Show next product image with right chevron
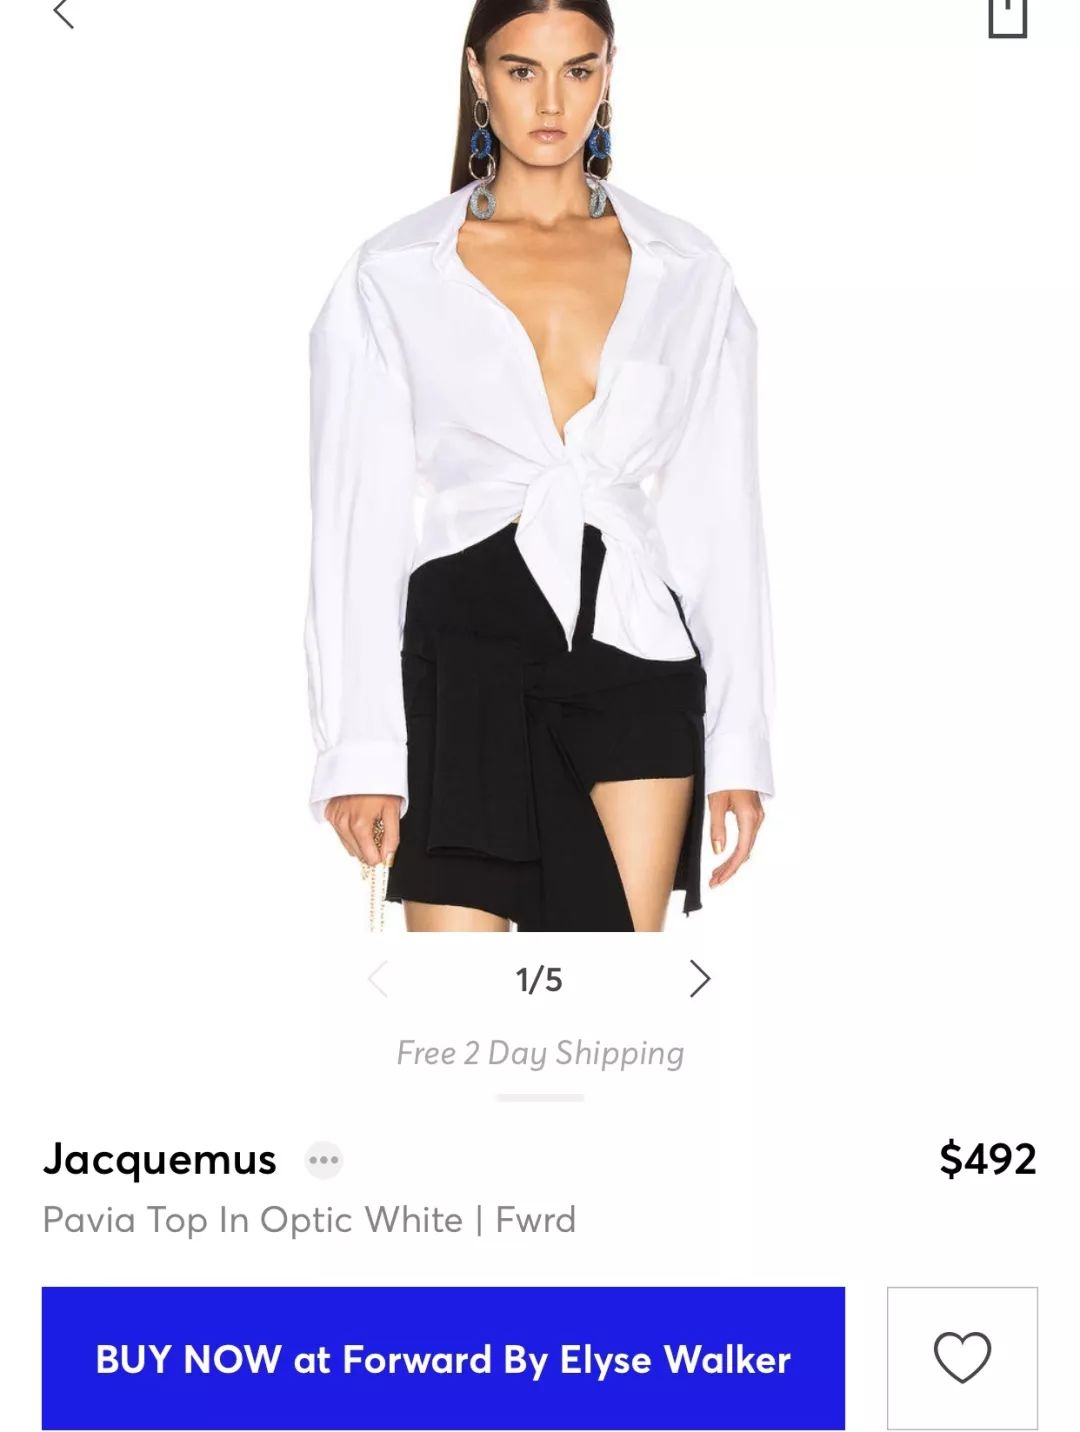 pyautogui.click(x=700, y=978)
